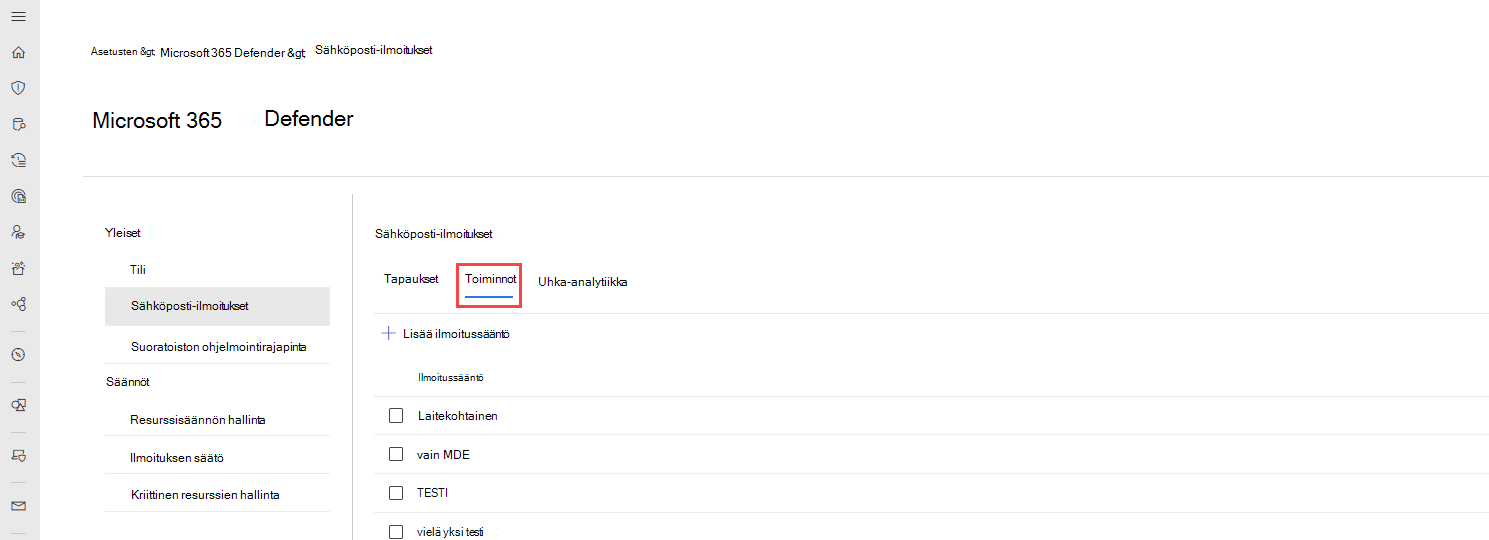Click the Microsoft 365 Defender breadcrumb
Viewport: 1489px width, 540px height.
pyautogui.click(x=232, y=52)
